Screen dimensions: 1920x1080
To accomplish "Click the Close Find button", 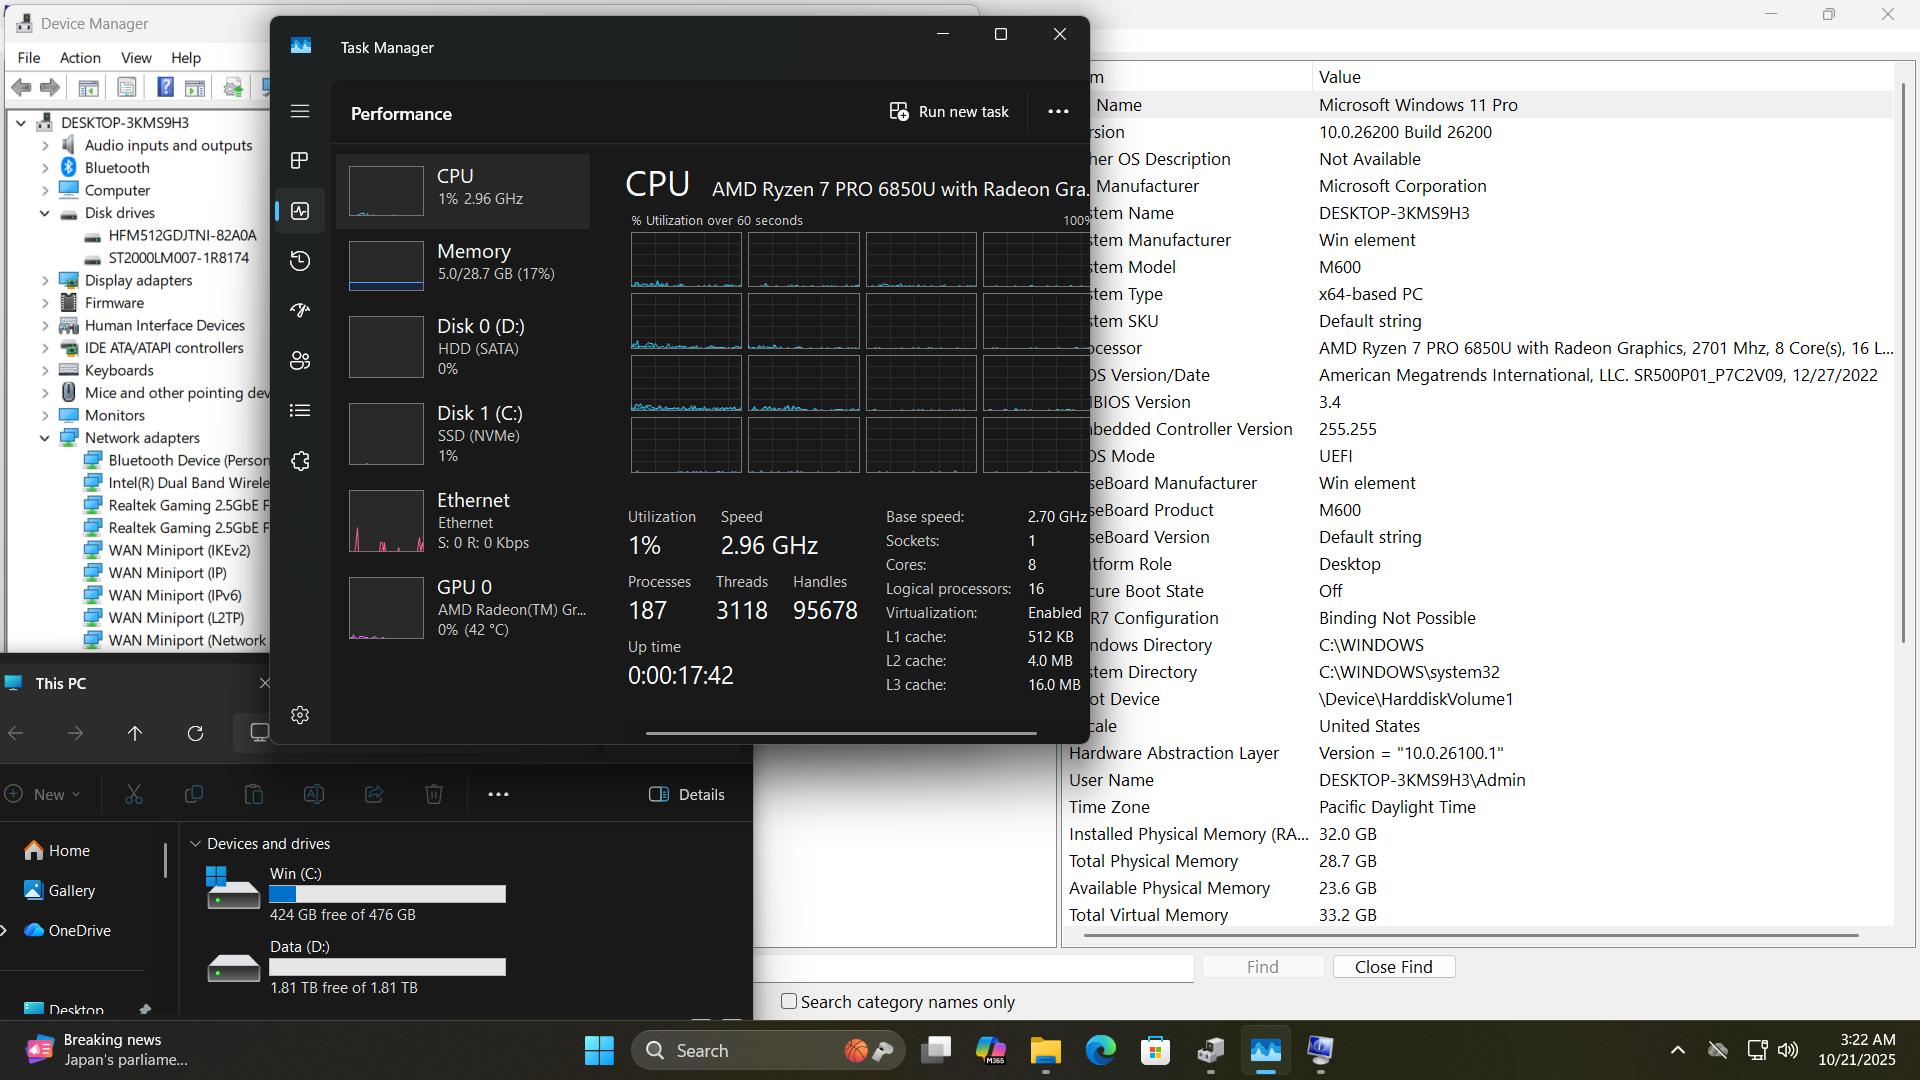I will tap(1393, 967).
